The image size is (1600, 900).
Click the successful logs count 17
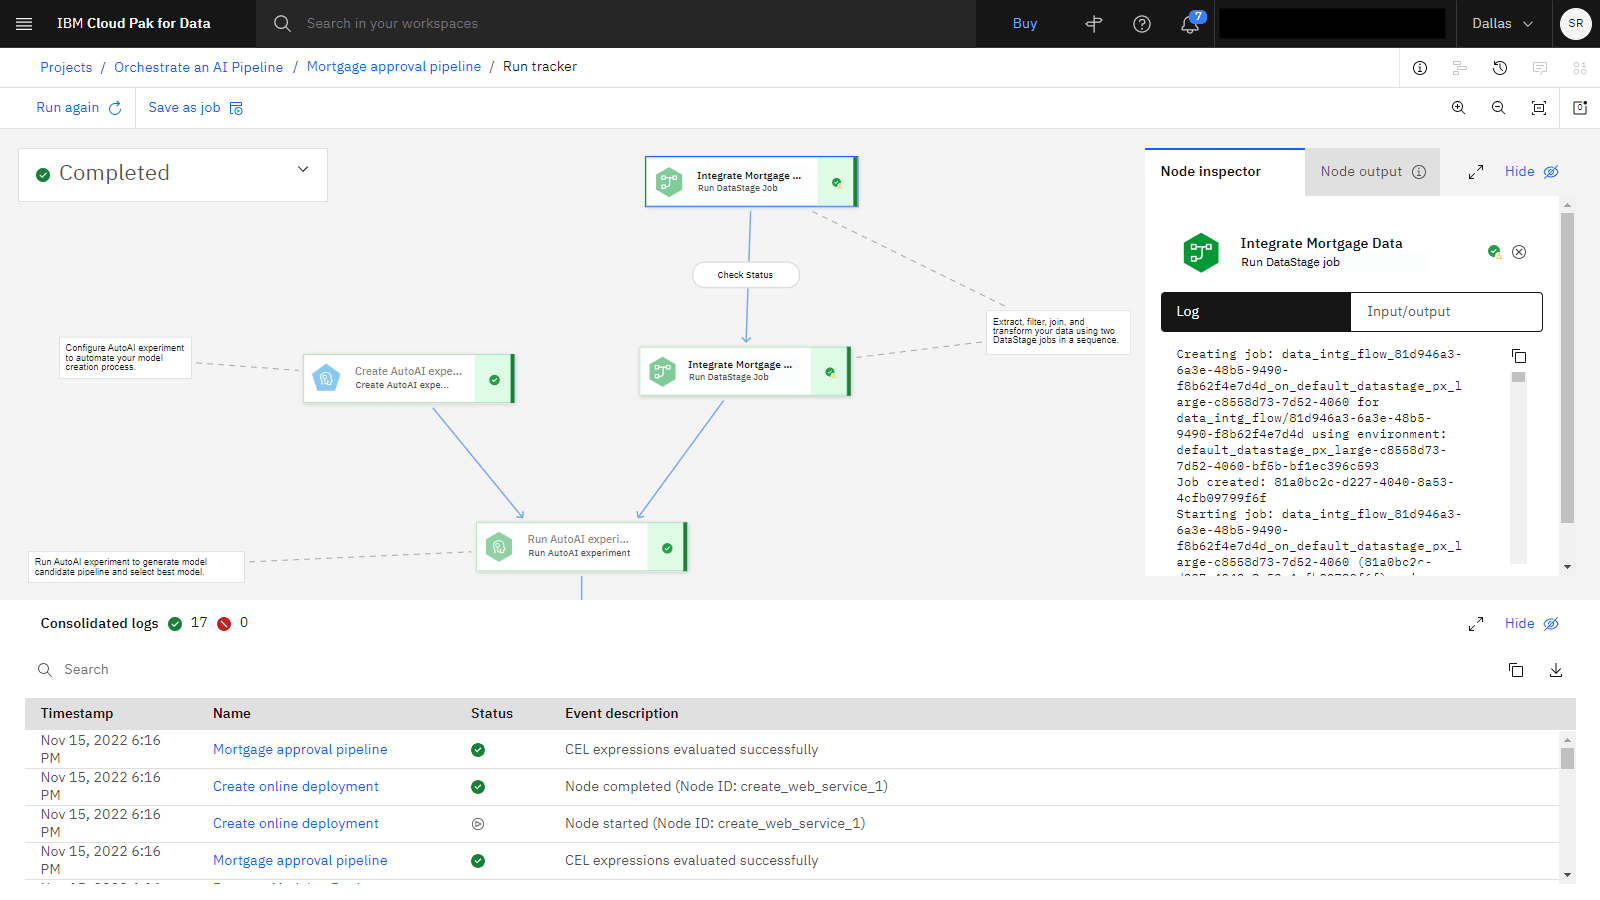199,623
